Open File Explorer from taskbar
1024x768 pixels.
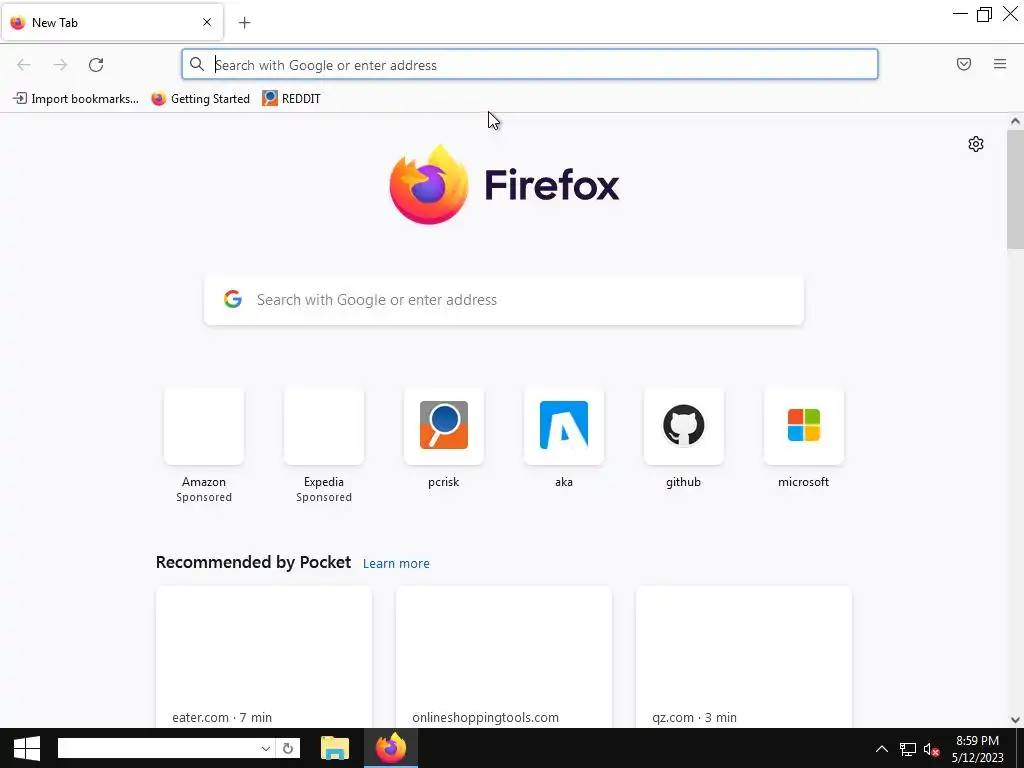335,748
